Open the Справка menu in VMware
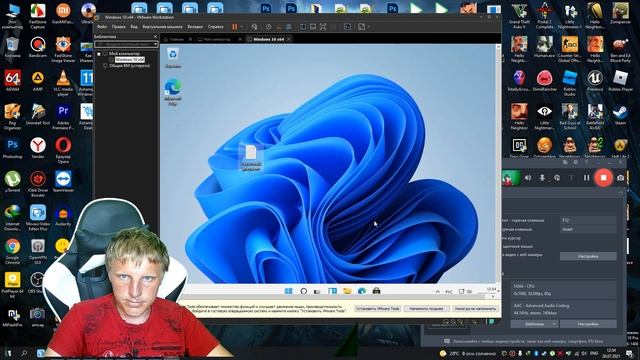Screen dimensions: 640x360 coord(216,27)
